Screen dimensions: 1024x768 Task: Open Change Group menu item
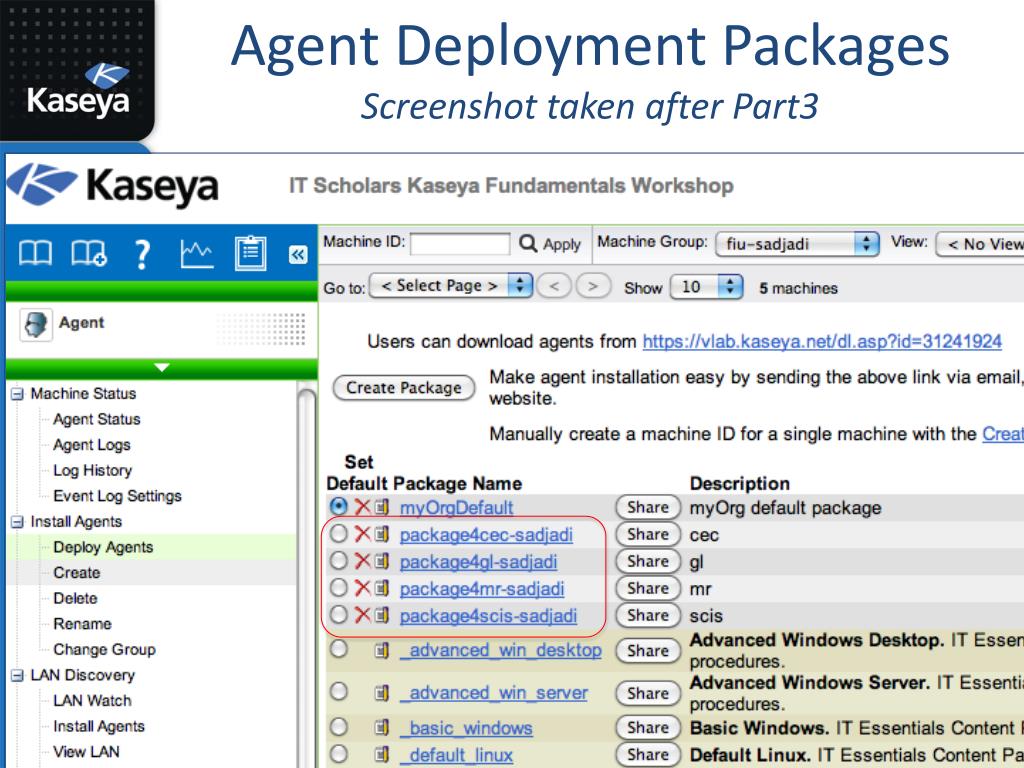(x=104, y=650)
